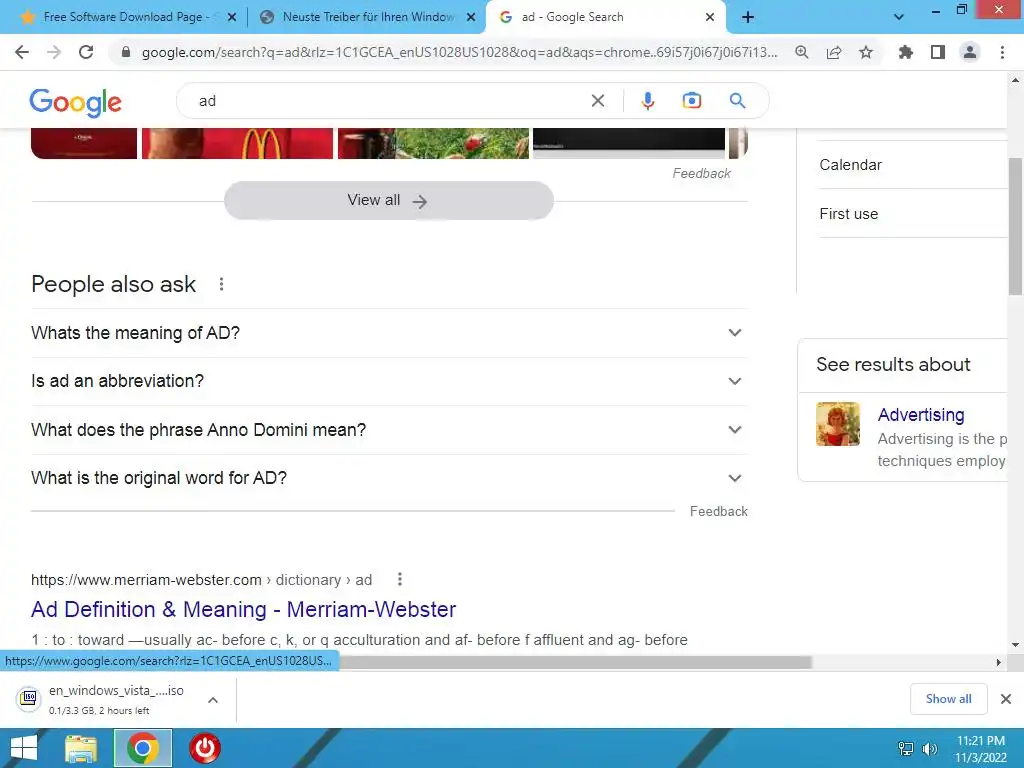Clear the search box with X

click(598, 101)
